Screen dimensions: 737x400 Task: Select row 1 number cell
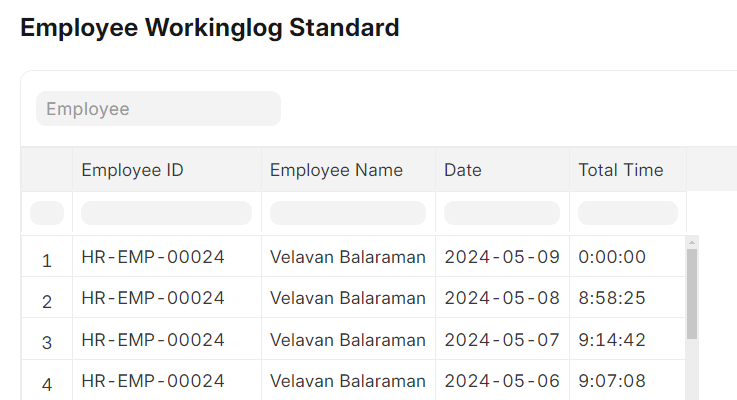47,257
